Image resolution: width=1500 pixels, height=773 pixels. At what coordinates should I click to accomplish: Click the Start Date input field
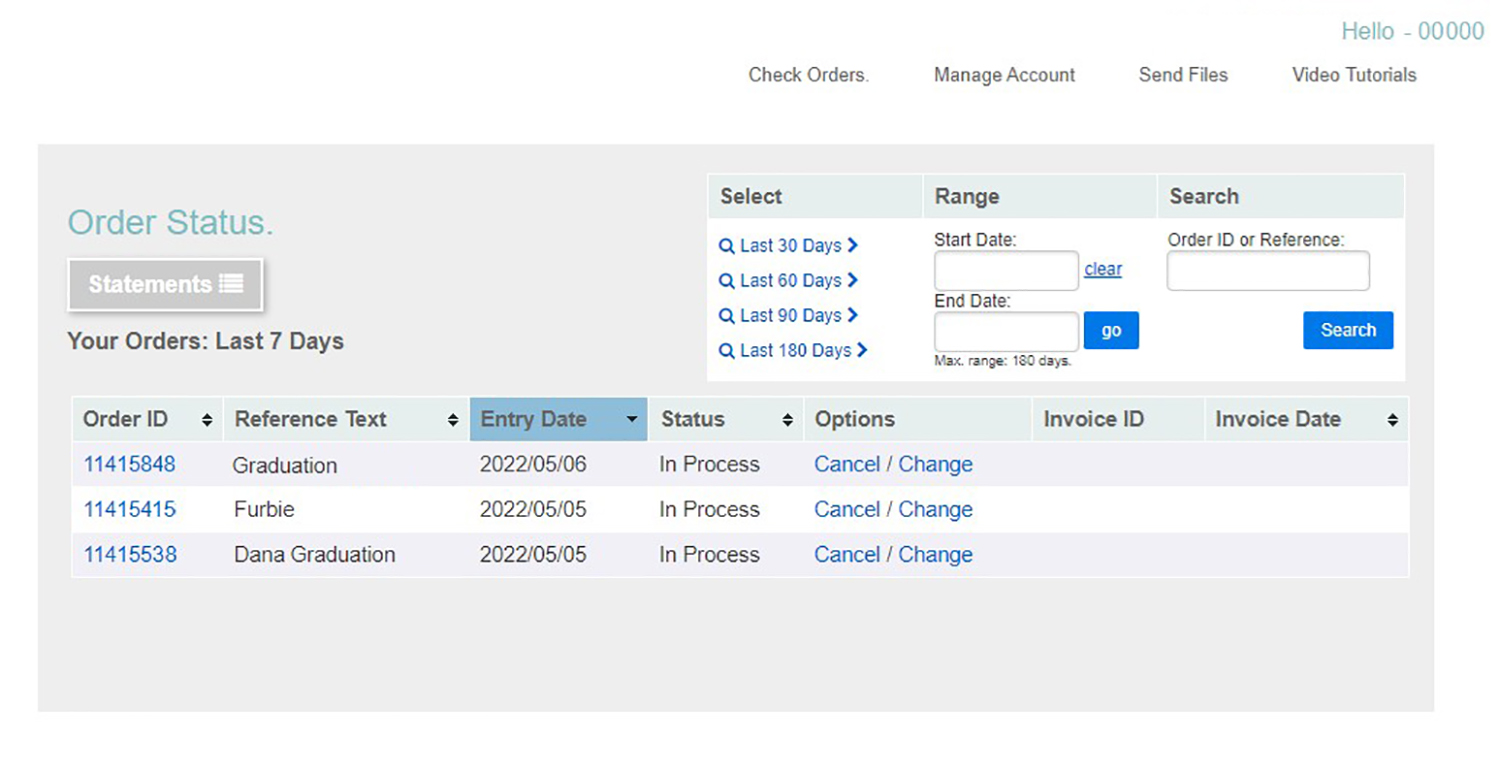1006,271
